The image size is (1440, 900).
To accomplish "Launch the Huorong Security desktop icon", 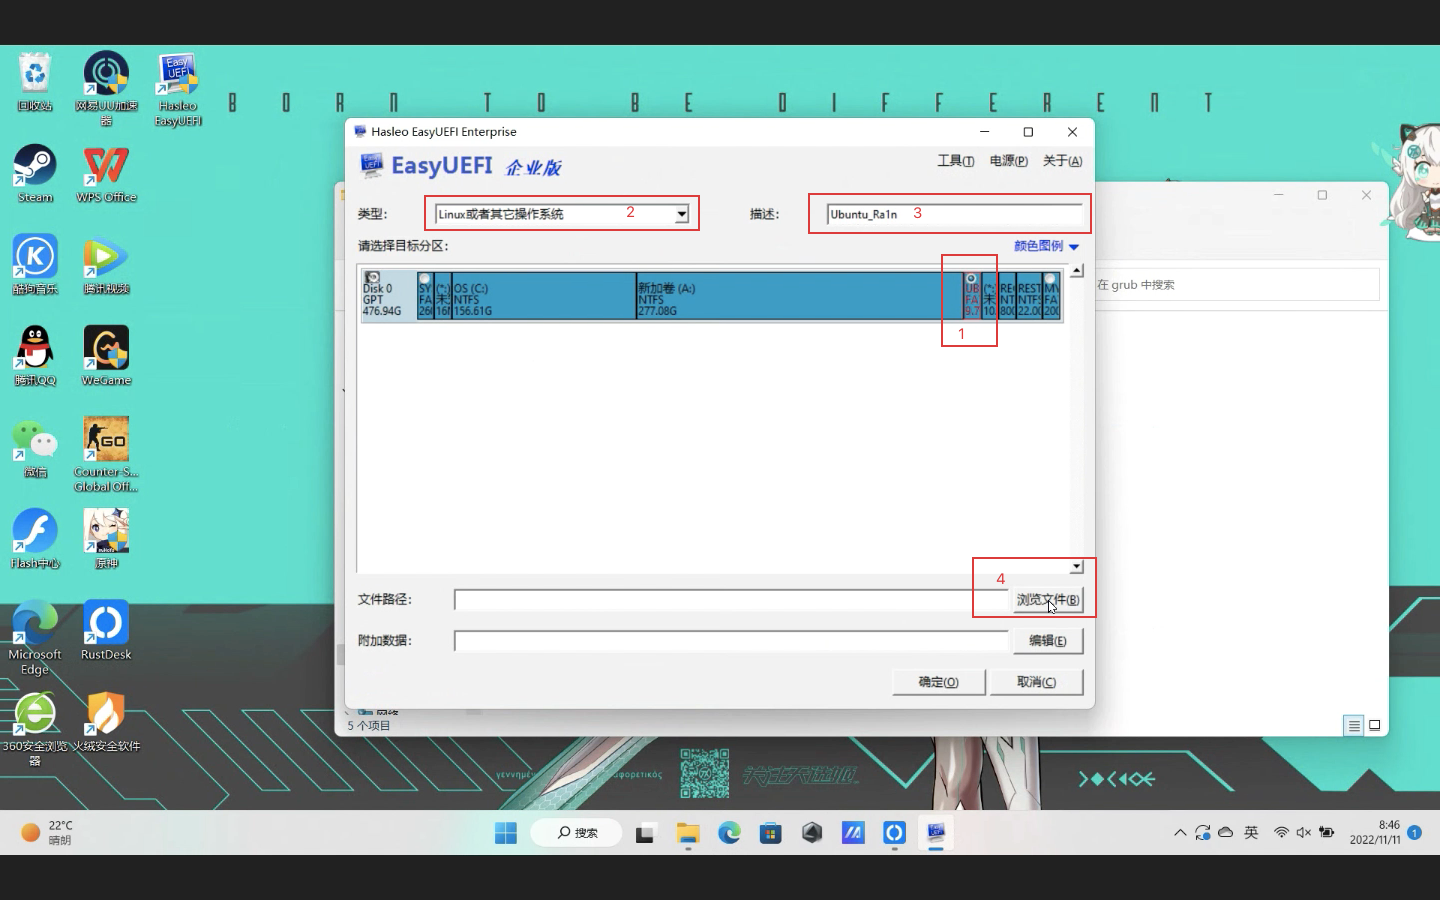I will [x=106, y=722].
